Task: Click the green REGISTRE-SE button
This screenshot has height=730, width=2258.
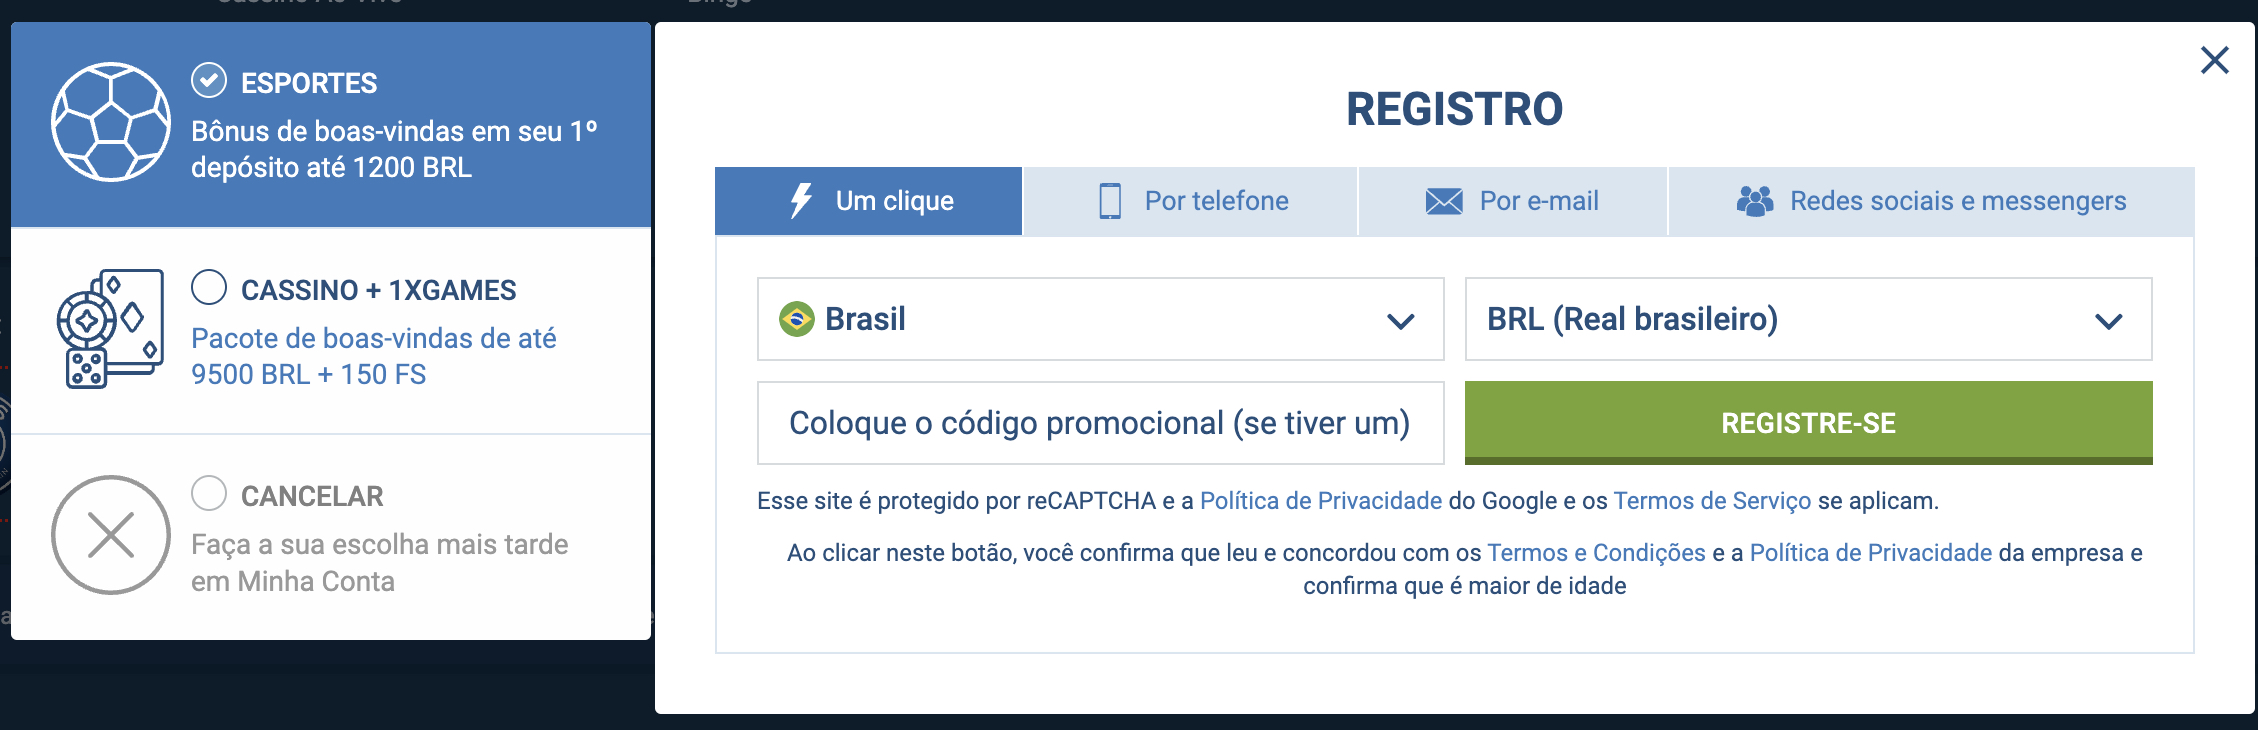Action: click(1808, 423)
